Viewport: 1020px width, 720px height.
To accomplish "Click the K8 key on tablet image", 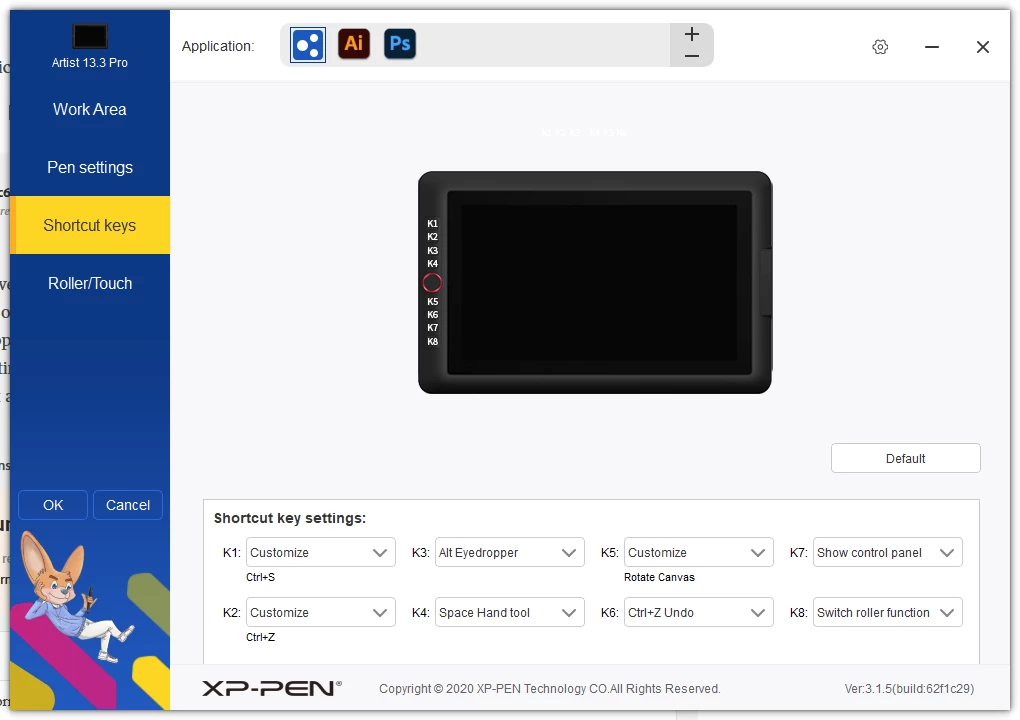I will click(x=433, y=341).
